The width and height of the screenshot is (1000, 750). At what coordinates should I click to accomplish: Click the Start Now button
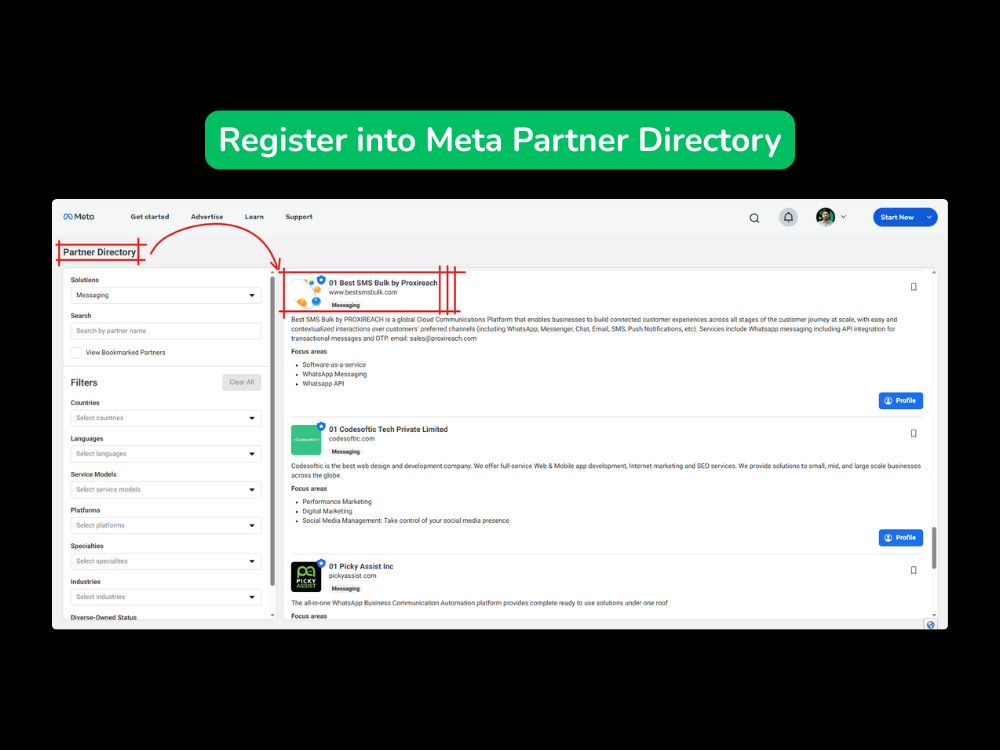(897, 217)
